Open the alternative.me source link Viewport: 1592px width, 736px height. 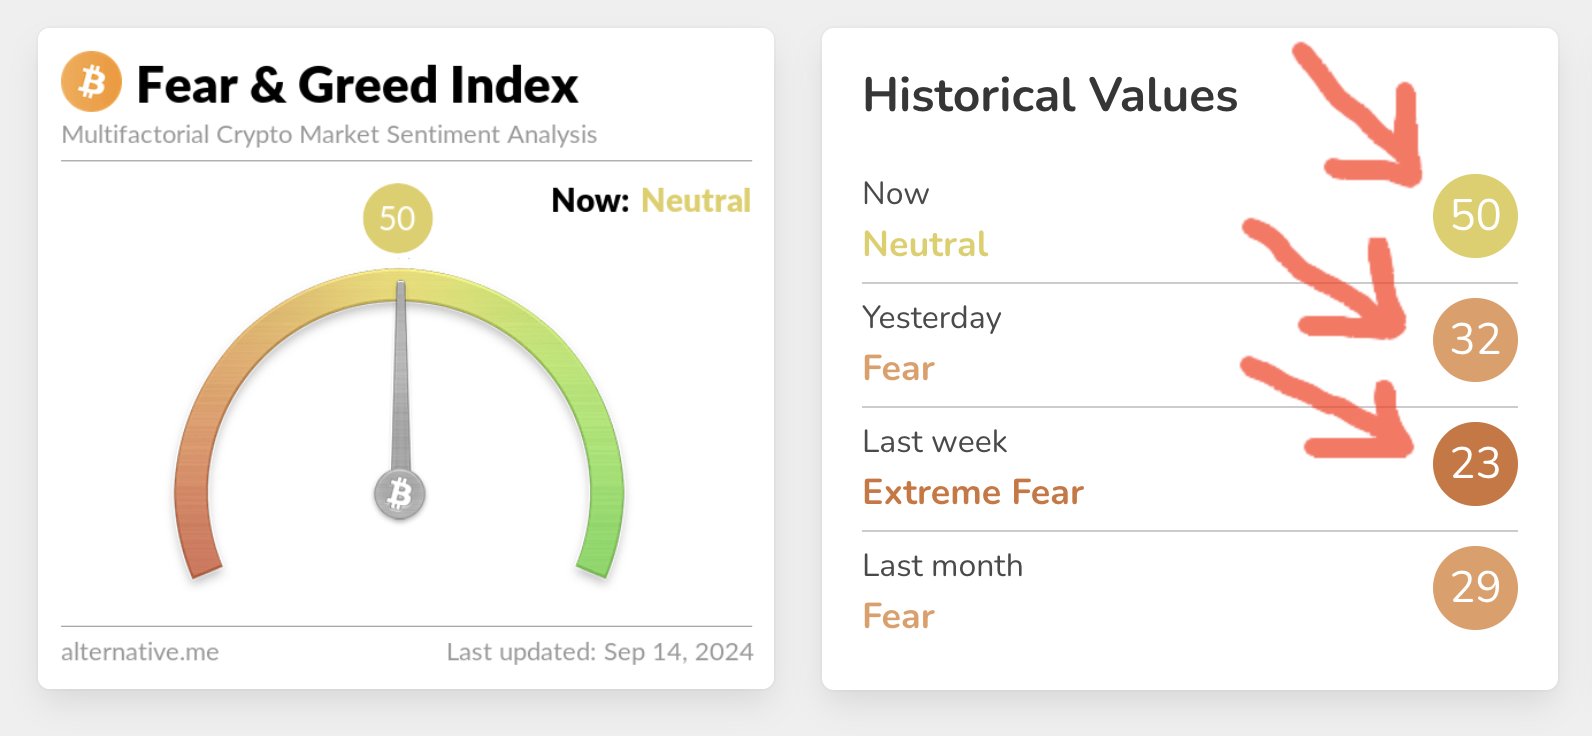click(140, 652)
